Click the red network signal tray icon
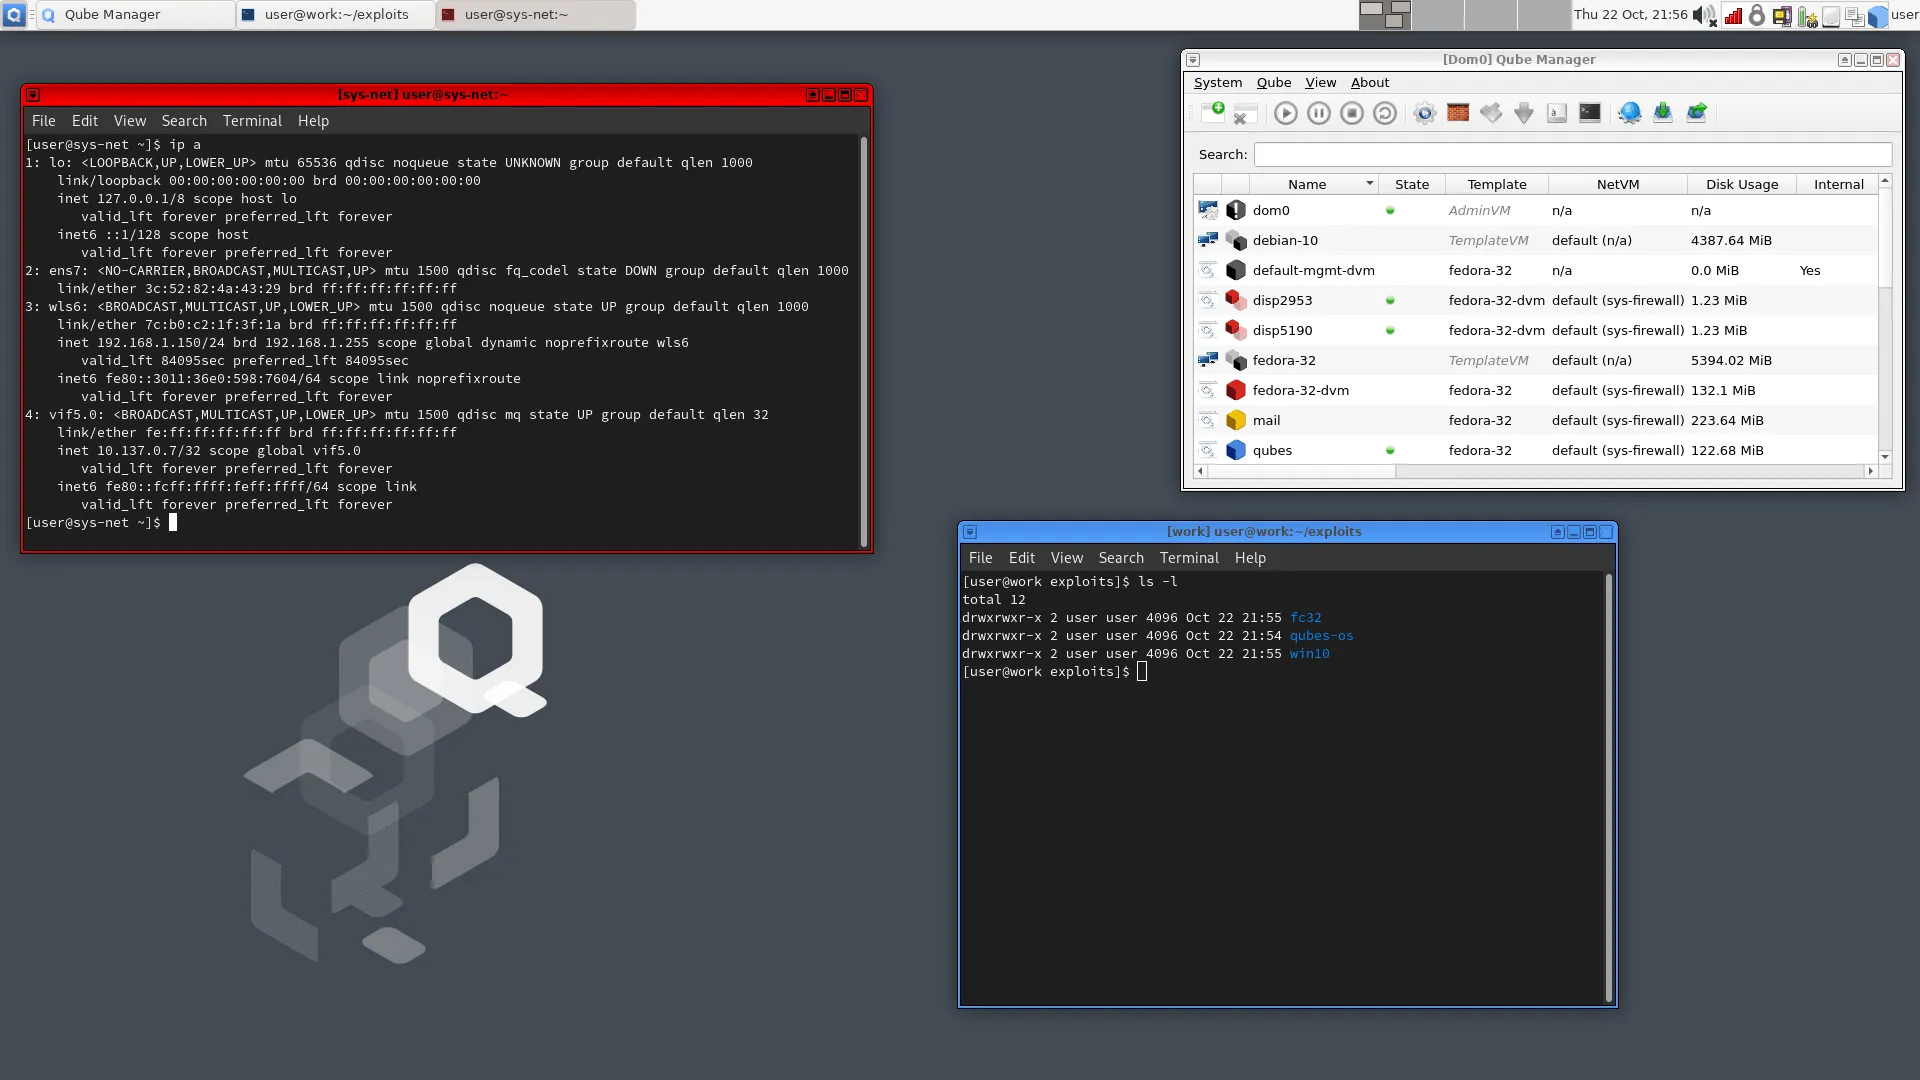The width and height of the screenshot is (1920, 1080). (1732, 15)
